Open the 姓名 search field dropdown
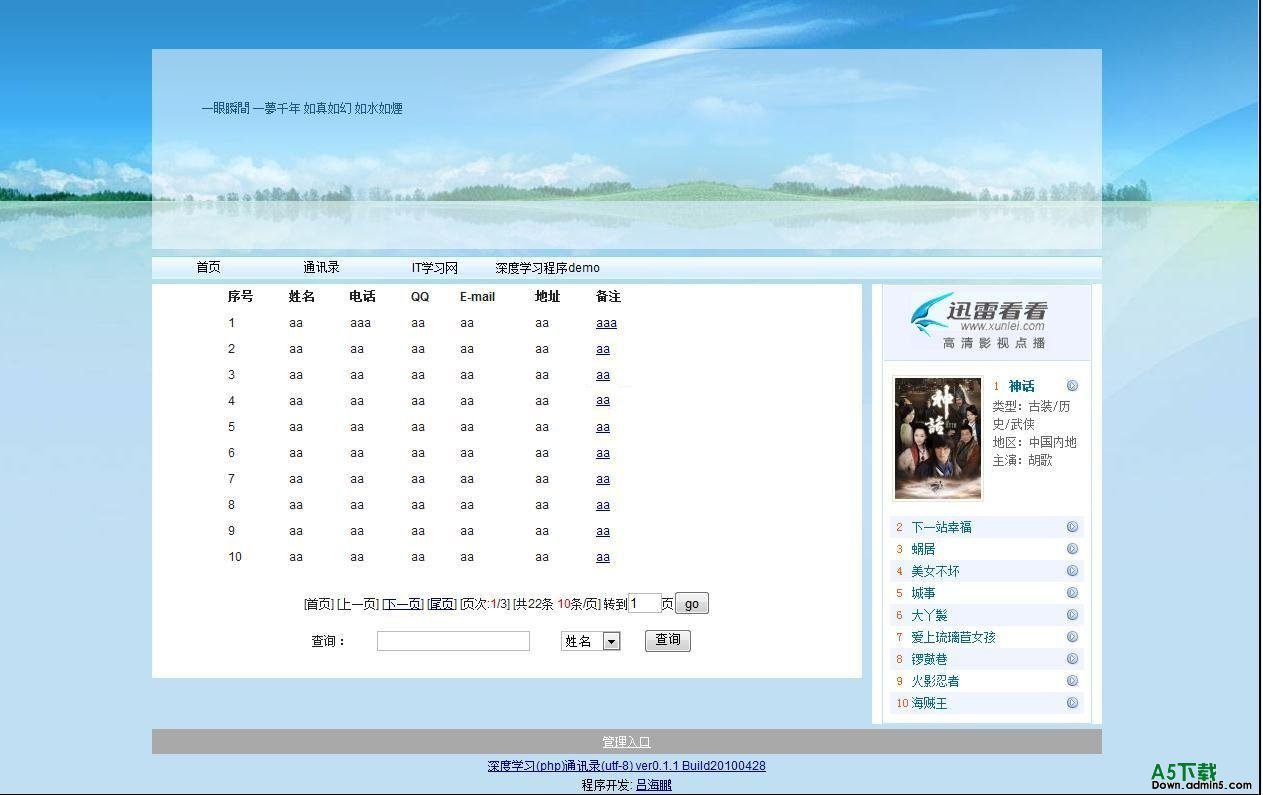 (591, 641)
